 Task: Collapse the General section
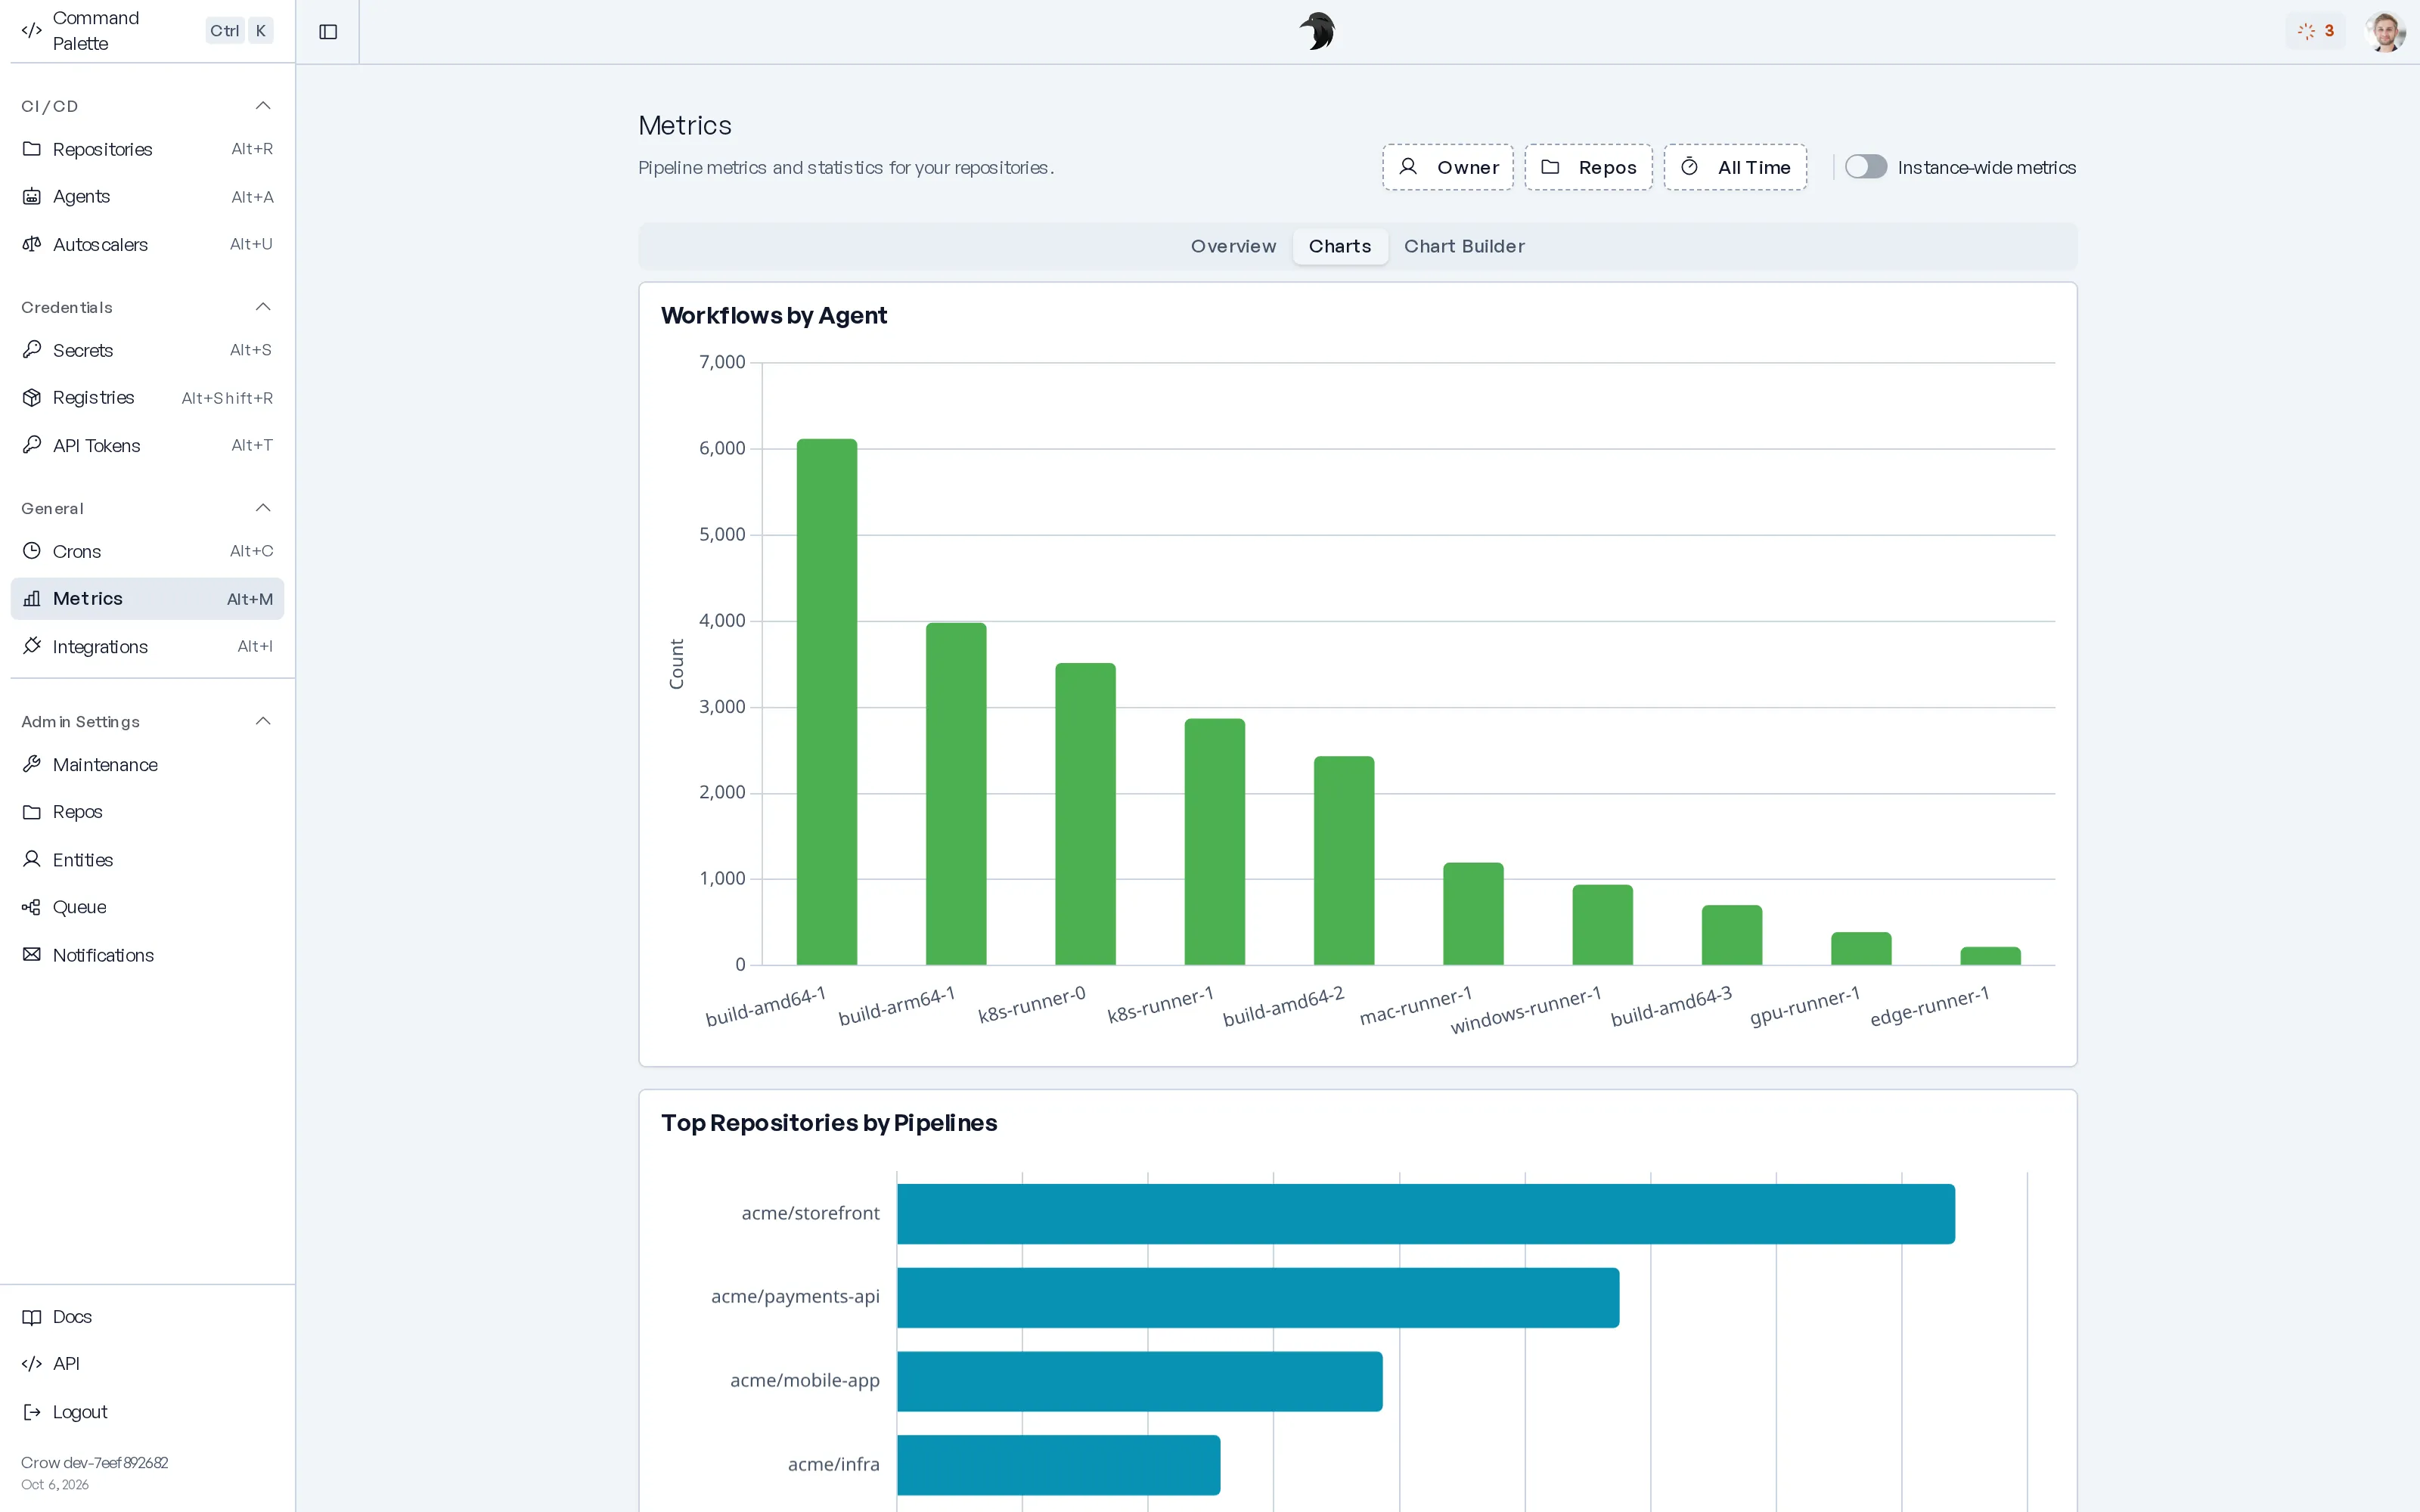tap(263, 508)
